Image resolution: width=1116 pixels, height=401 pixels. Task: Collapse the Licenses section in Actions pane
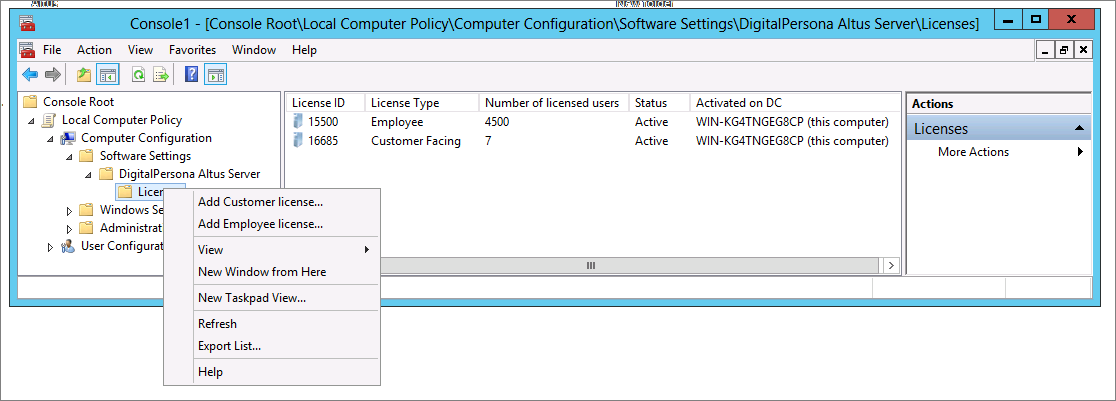(x=1080, y=129)
